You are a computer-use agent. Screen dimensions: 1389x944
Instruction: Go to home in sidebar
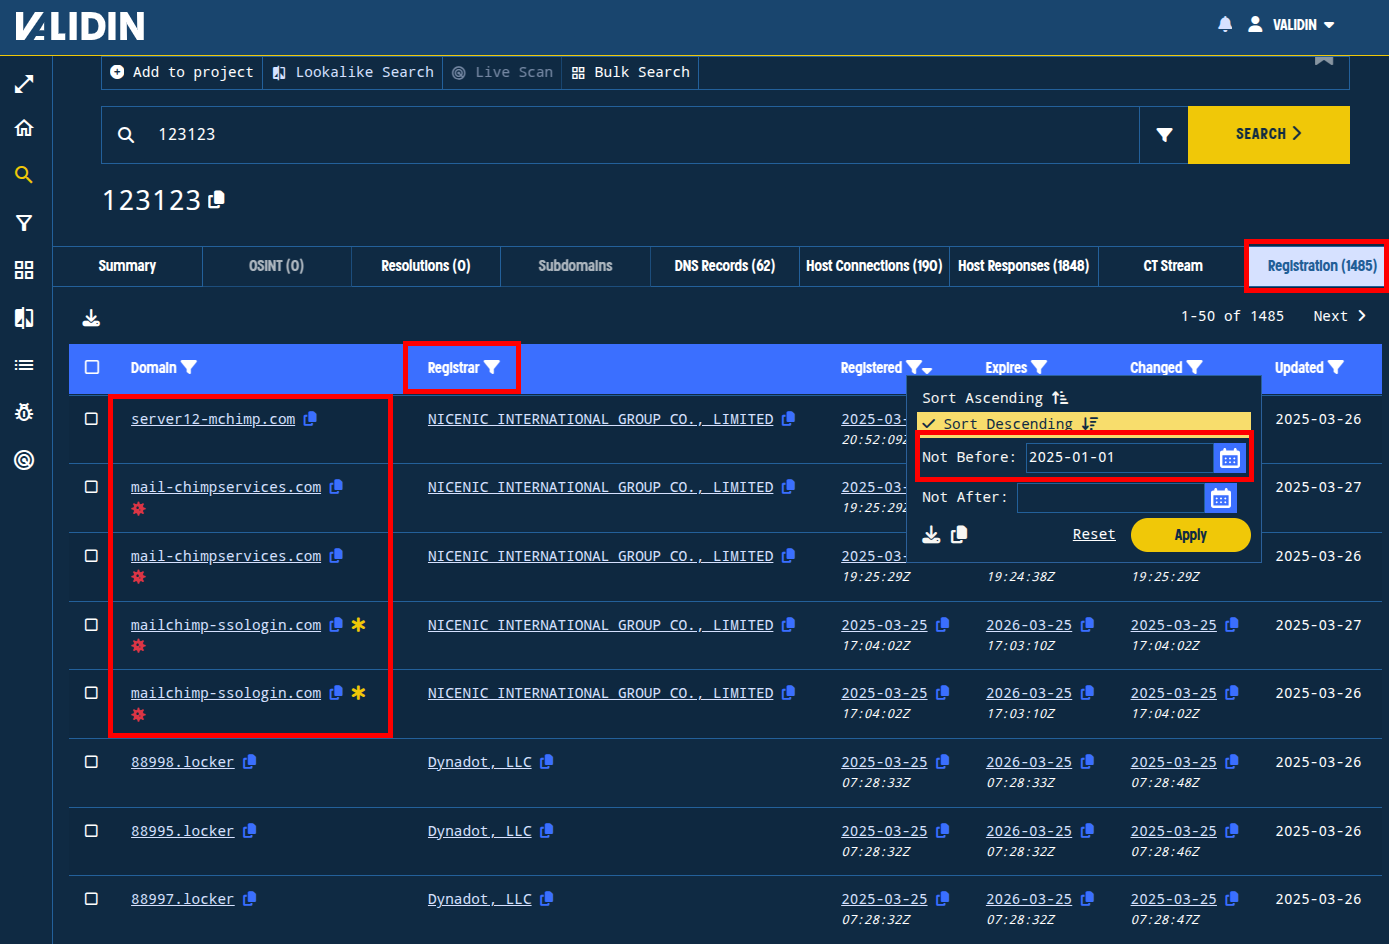(24, 128)
